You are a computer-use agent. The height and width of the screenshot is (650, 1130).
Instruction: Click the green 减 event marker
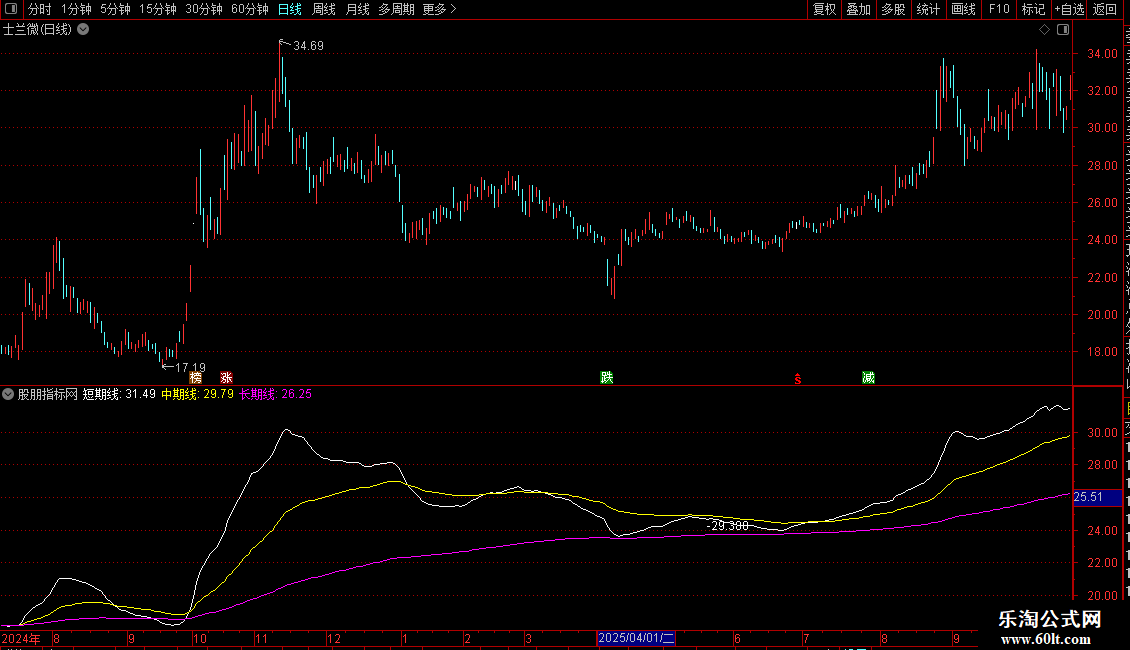pyautogui.click(x=868, y=378)
